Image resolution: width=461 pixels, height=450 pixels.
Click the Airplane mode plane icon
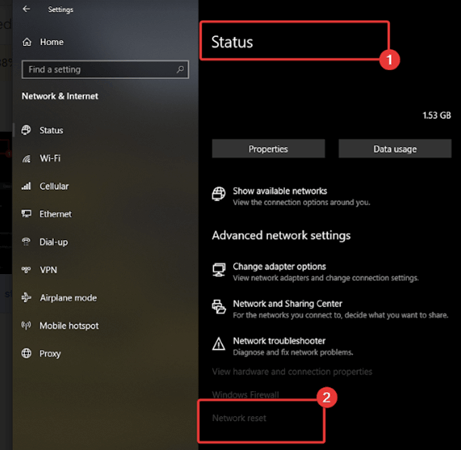[x=26, y=297]
